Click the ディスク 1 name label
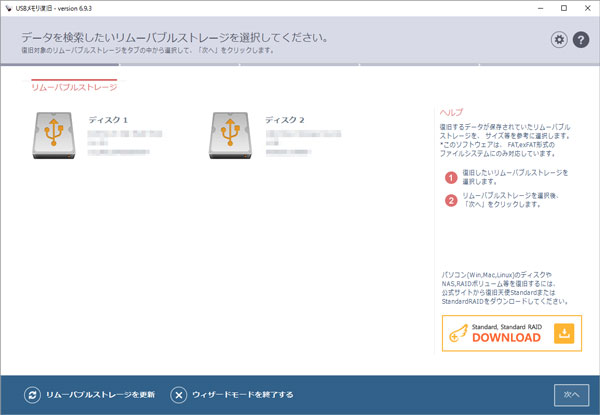The width and height of the screenshot is (600, 415). pyautogui.click(x=108, y=120)
